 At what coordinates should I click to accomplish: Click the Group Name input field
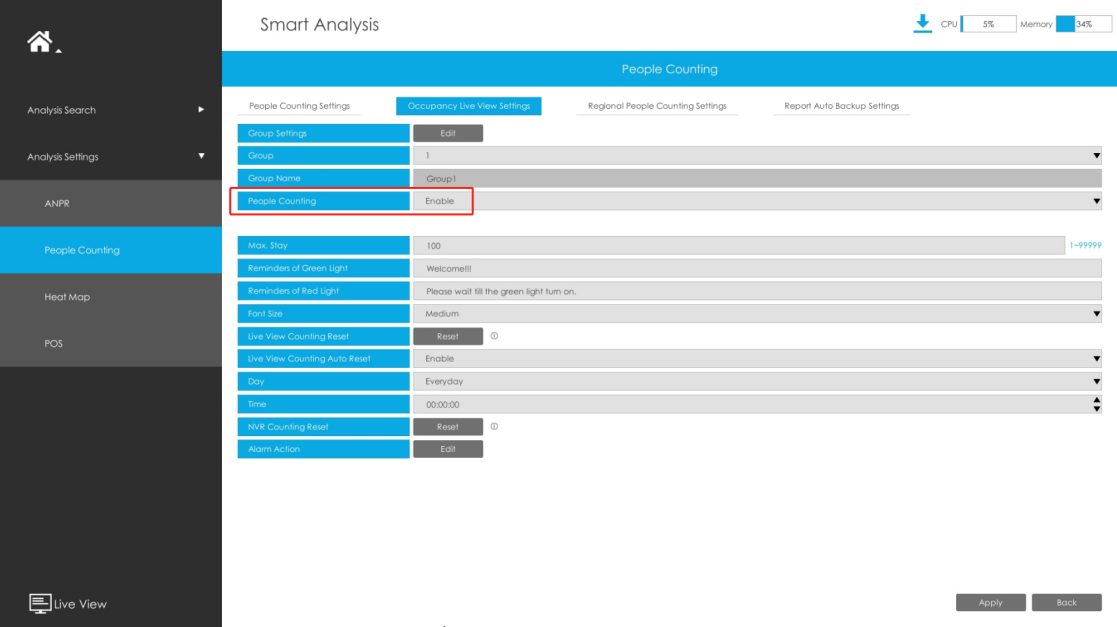coord(757,178)
